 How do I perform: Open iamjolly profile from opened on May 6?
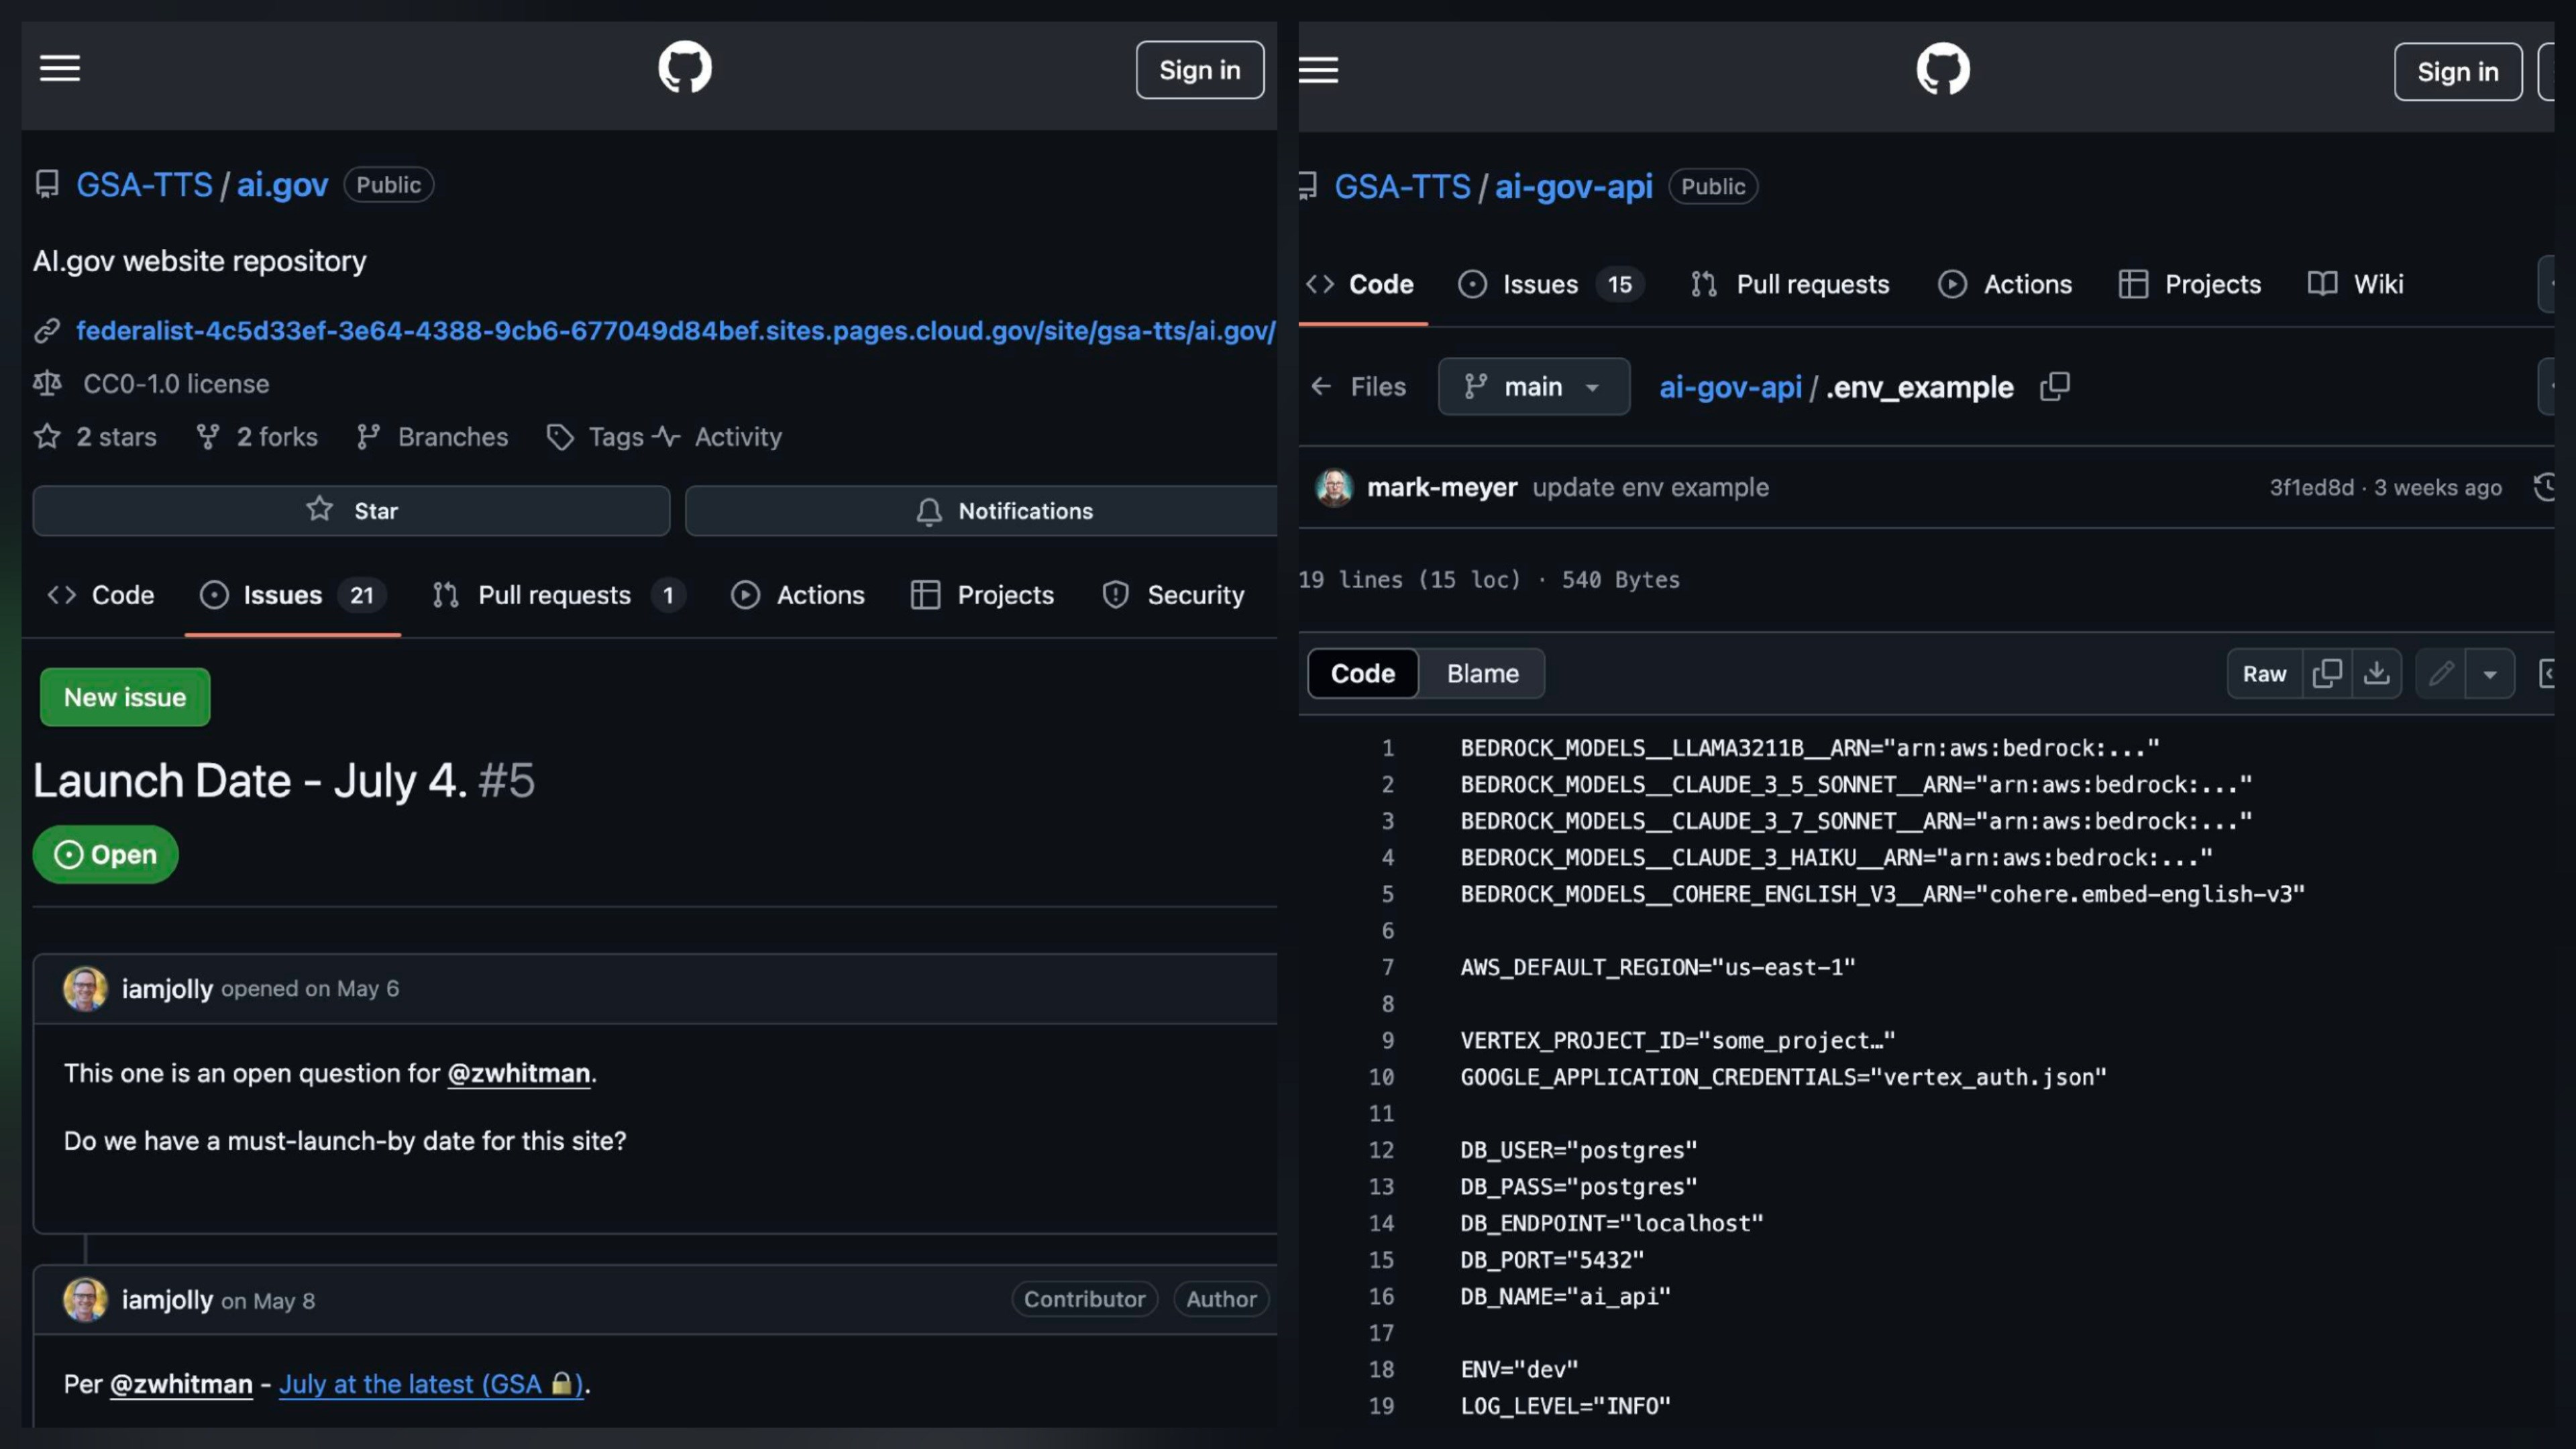click(x=167, y=989)
